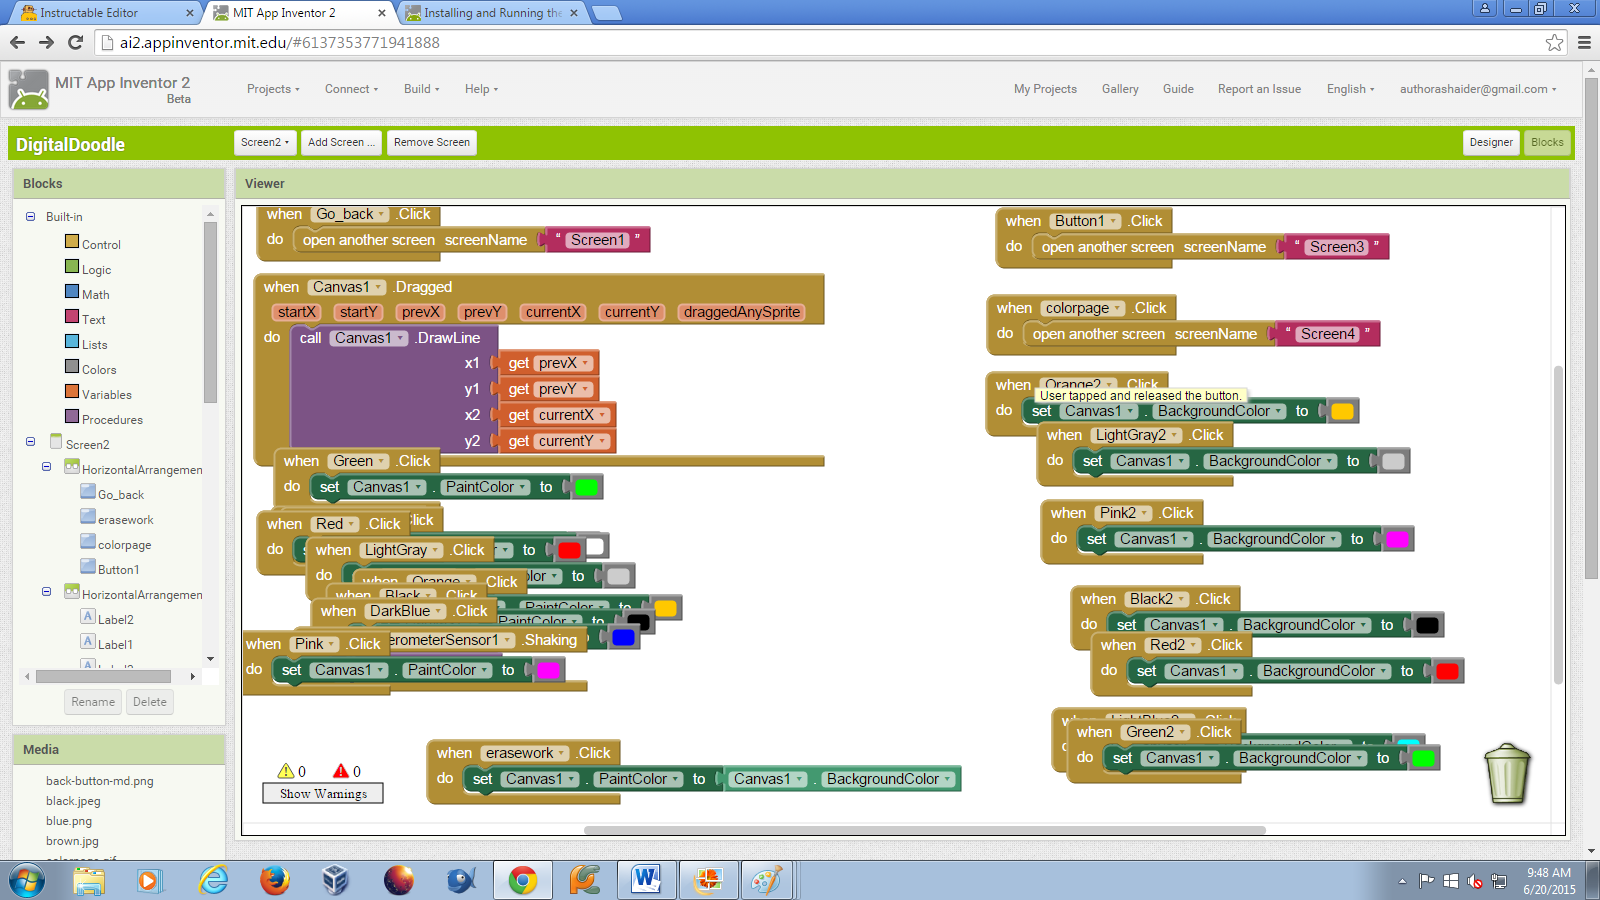Click the browser address bar
The width and height of the screenshot is (1600, 900).
820,42
